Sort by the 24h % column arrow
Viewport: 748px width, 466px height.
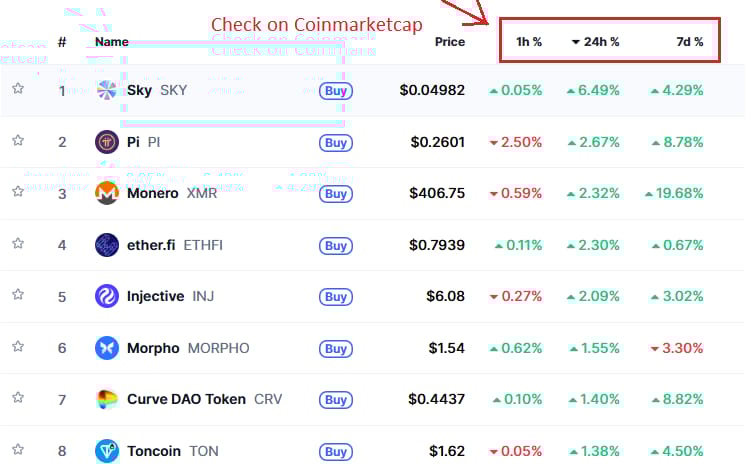point(575,42)
